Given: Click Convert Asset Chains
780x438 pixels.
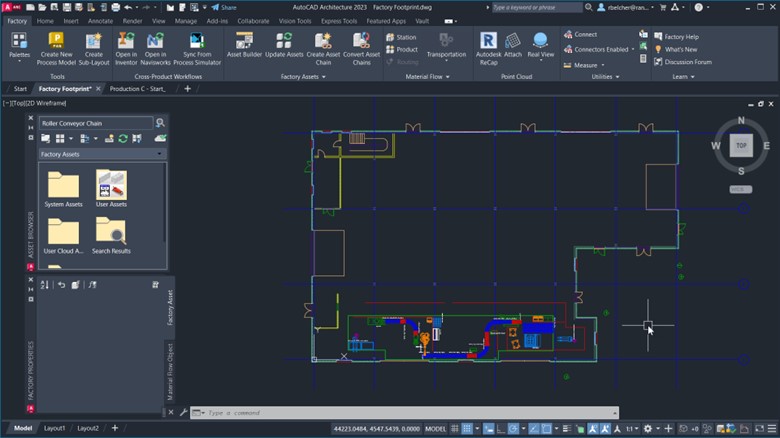Looking at the screenshot, I should pos(362,49).
